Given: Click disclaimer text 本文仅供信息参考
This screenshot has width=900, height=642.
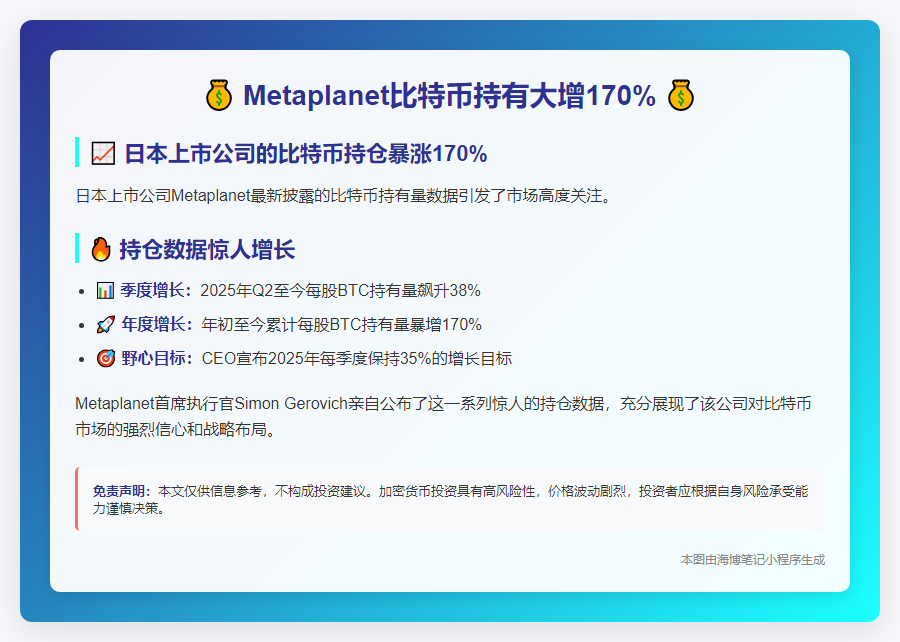Looking at the screenshot, I should (x=451, y=500).
